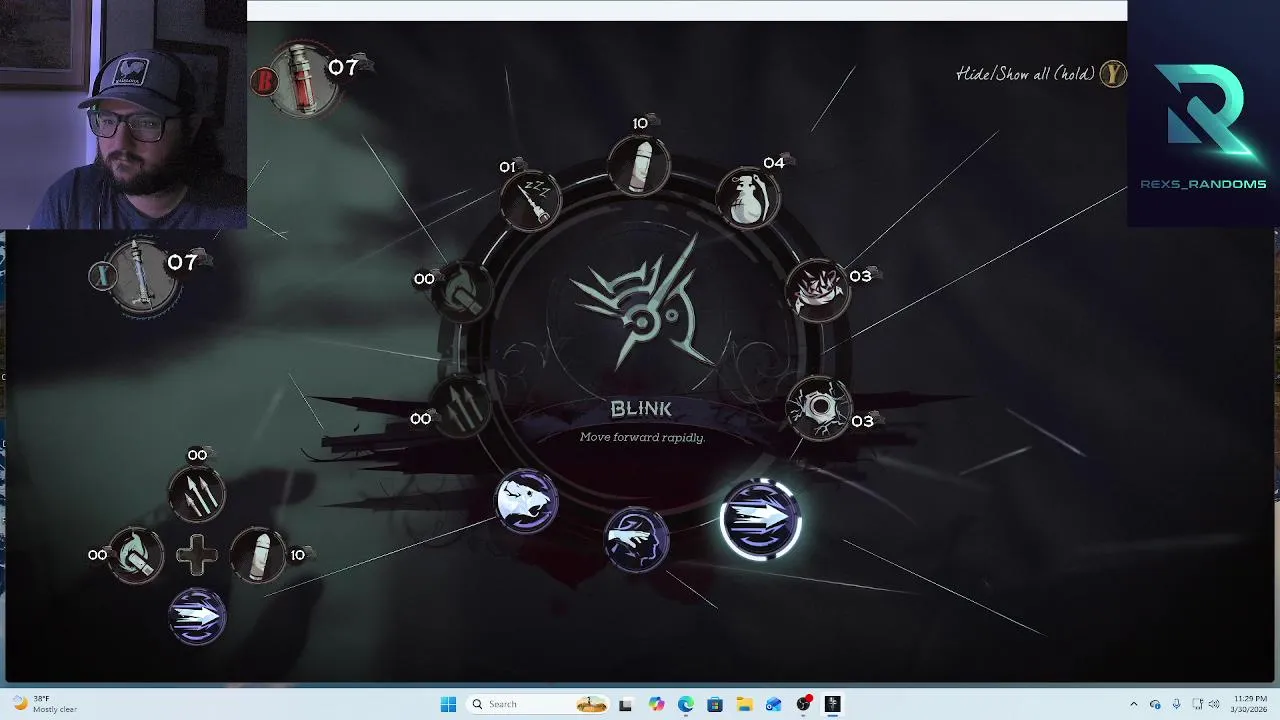The width and height of the screenshot is (1280, 720).
Task: Click the 03 count beside sticky grenade
Action: [x=860, y=276]
